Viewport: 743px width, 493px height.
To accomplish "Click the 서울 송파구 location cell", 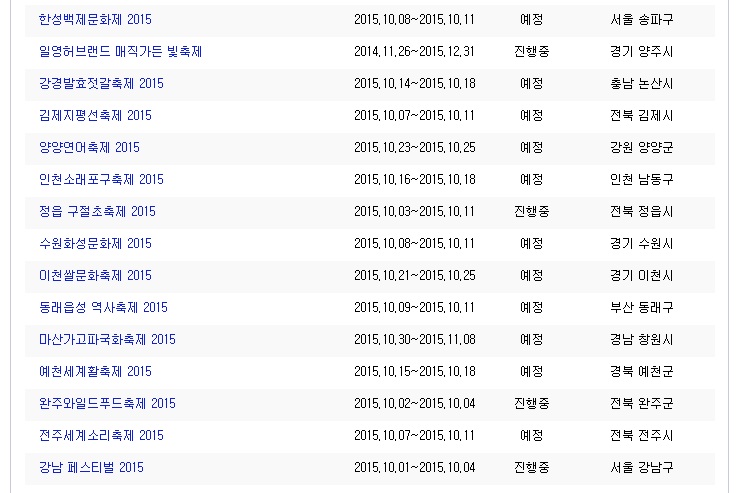I will [x=641, y=19].
